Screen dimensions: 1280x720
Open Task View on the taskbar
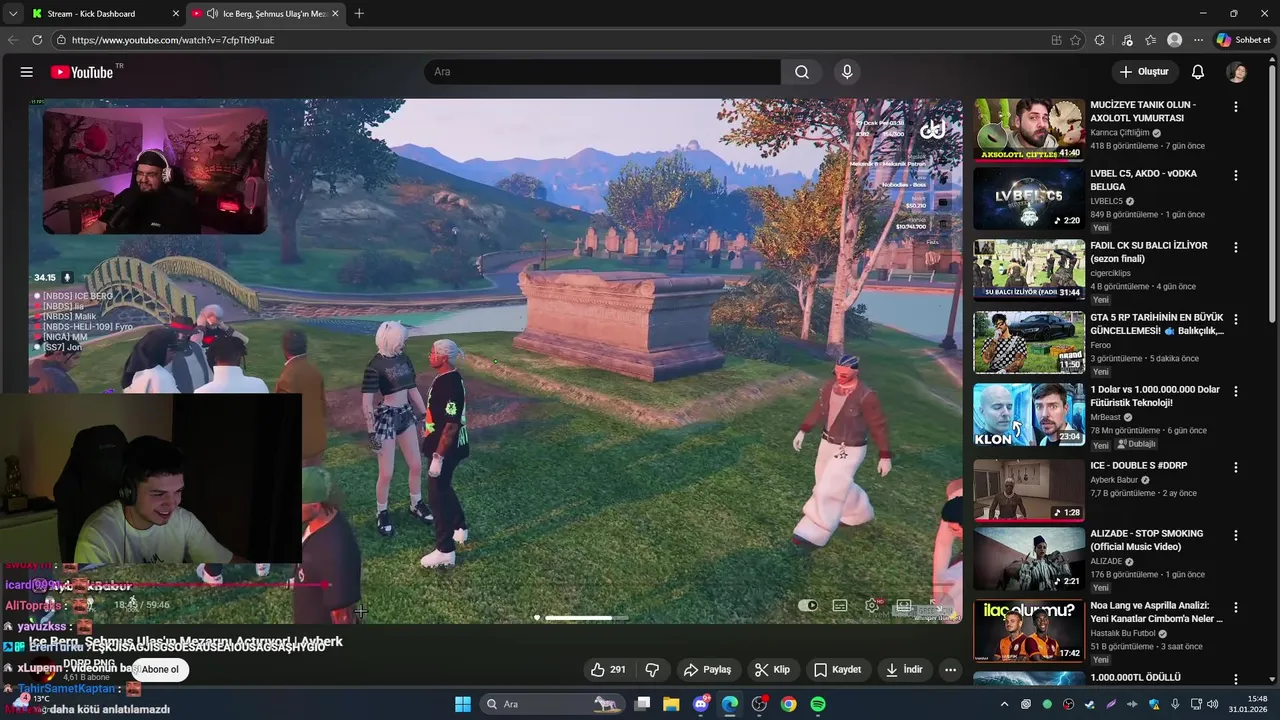(643, 704)
